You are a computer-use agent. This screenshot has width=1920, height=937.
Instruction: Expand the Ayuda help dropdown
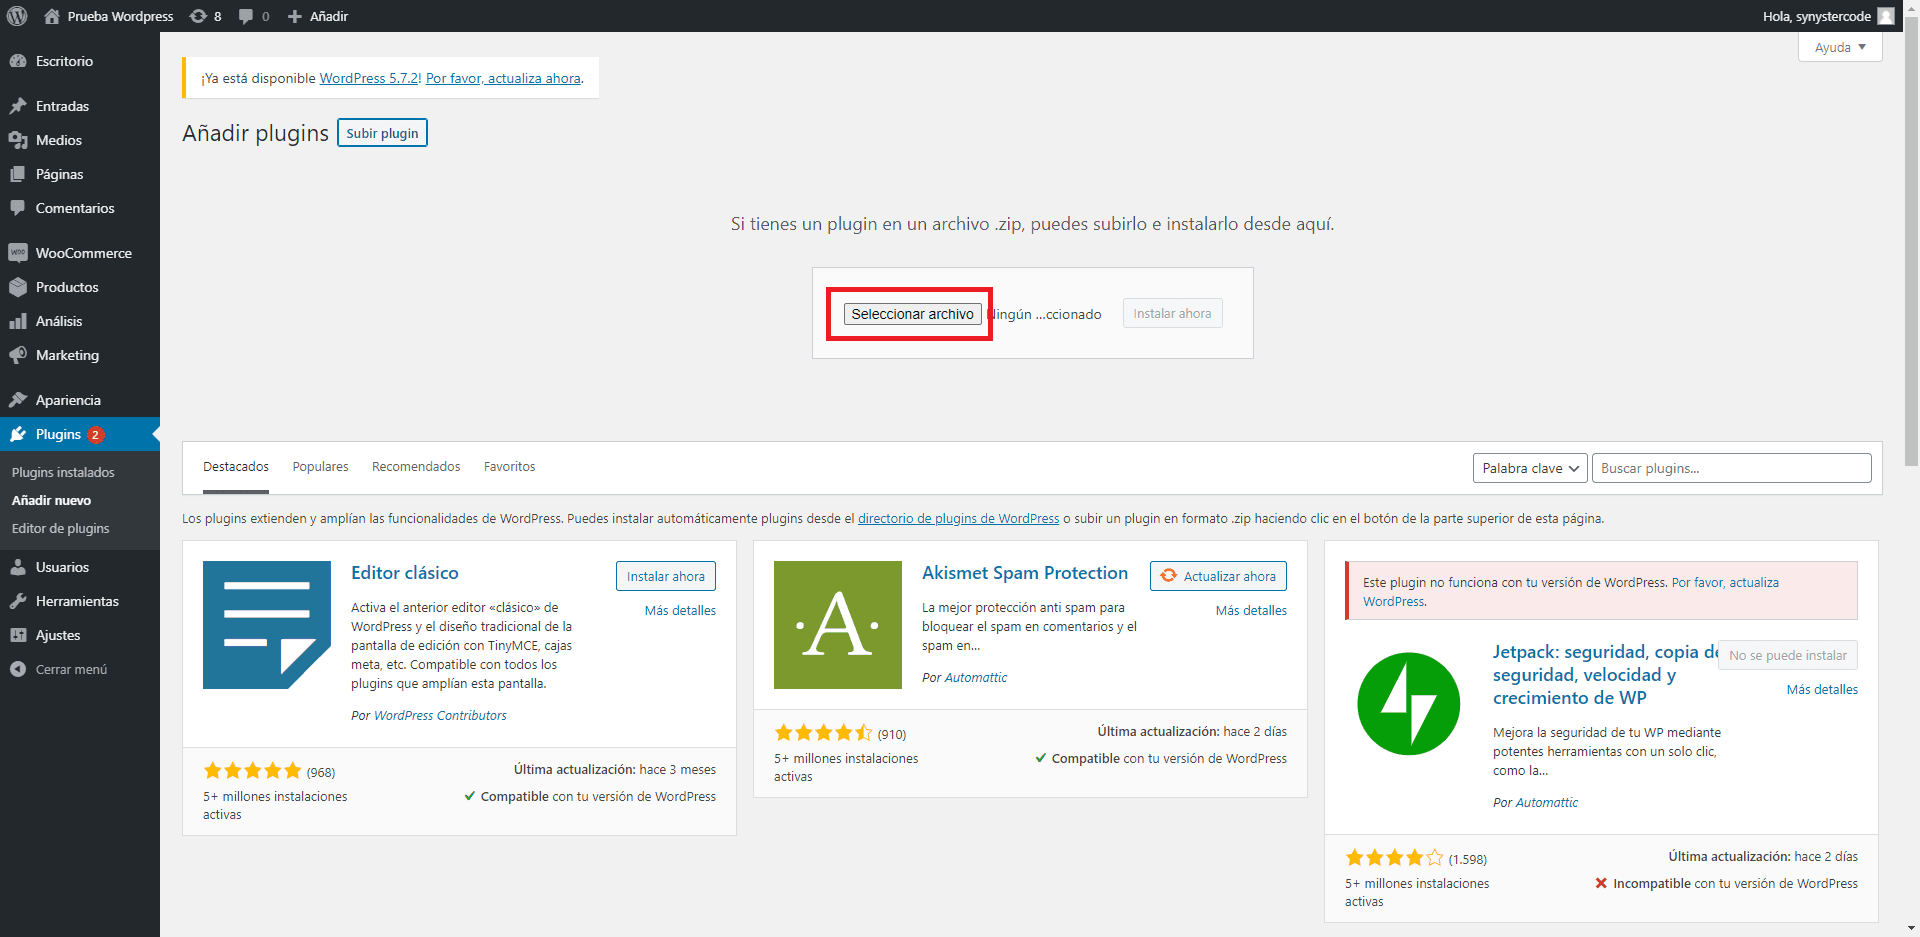click(1840, 47)
